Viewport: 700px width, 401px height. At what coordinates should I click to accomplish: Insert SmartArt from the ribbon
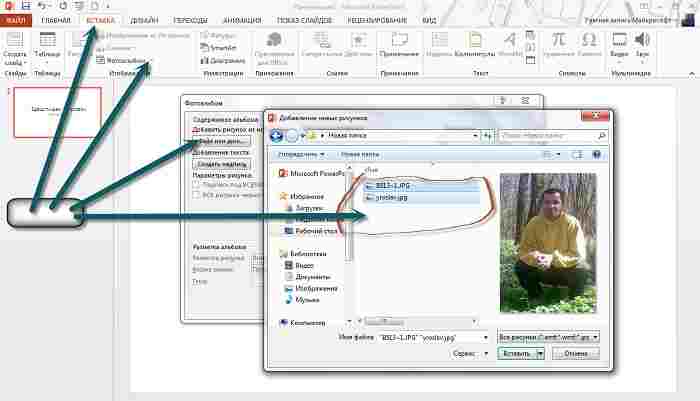point(219,47)
